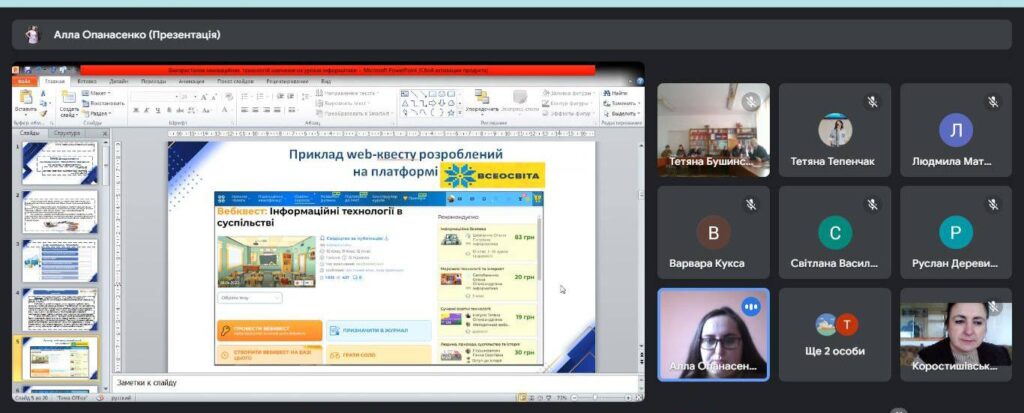This screenshot has width=1024, height=413.
Task: Click muted mic icon on Варвара Кукса tile
Action: click(x=751, y=205)
